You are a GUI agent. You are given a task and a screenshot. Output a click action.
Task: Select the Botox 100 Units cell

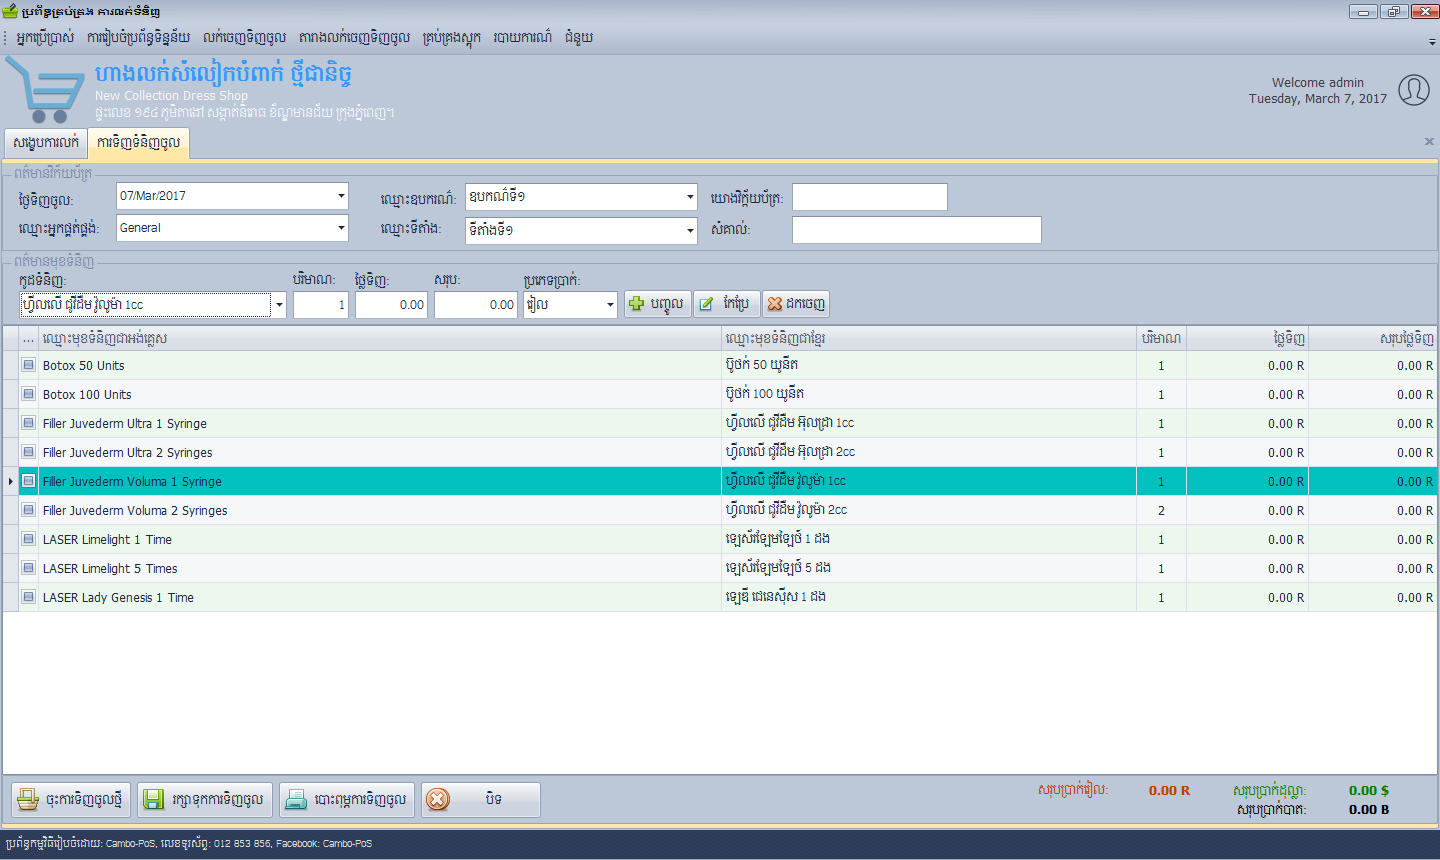379,394
